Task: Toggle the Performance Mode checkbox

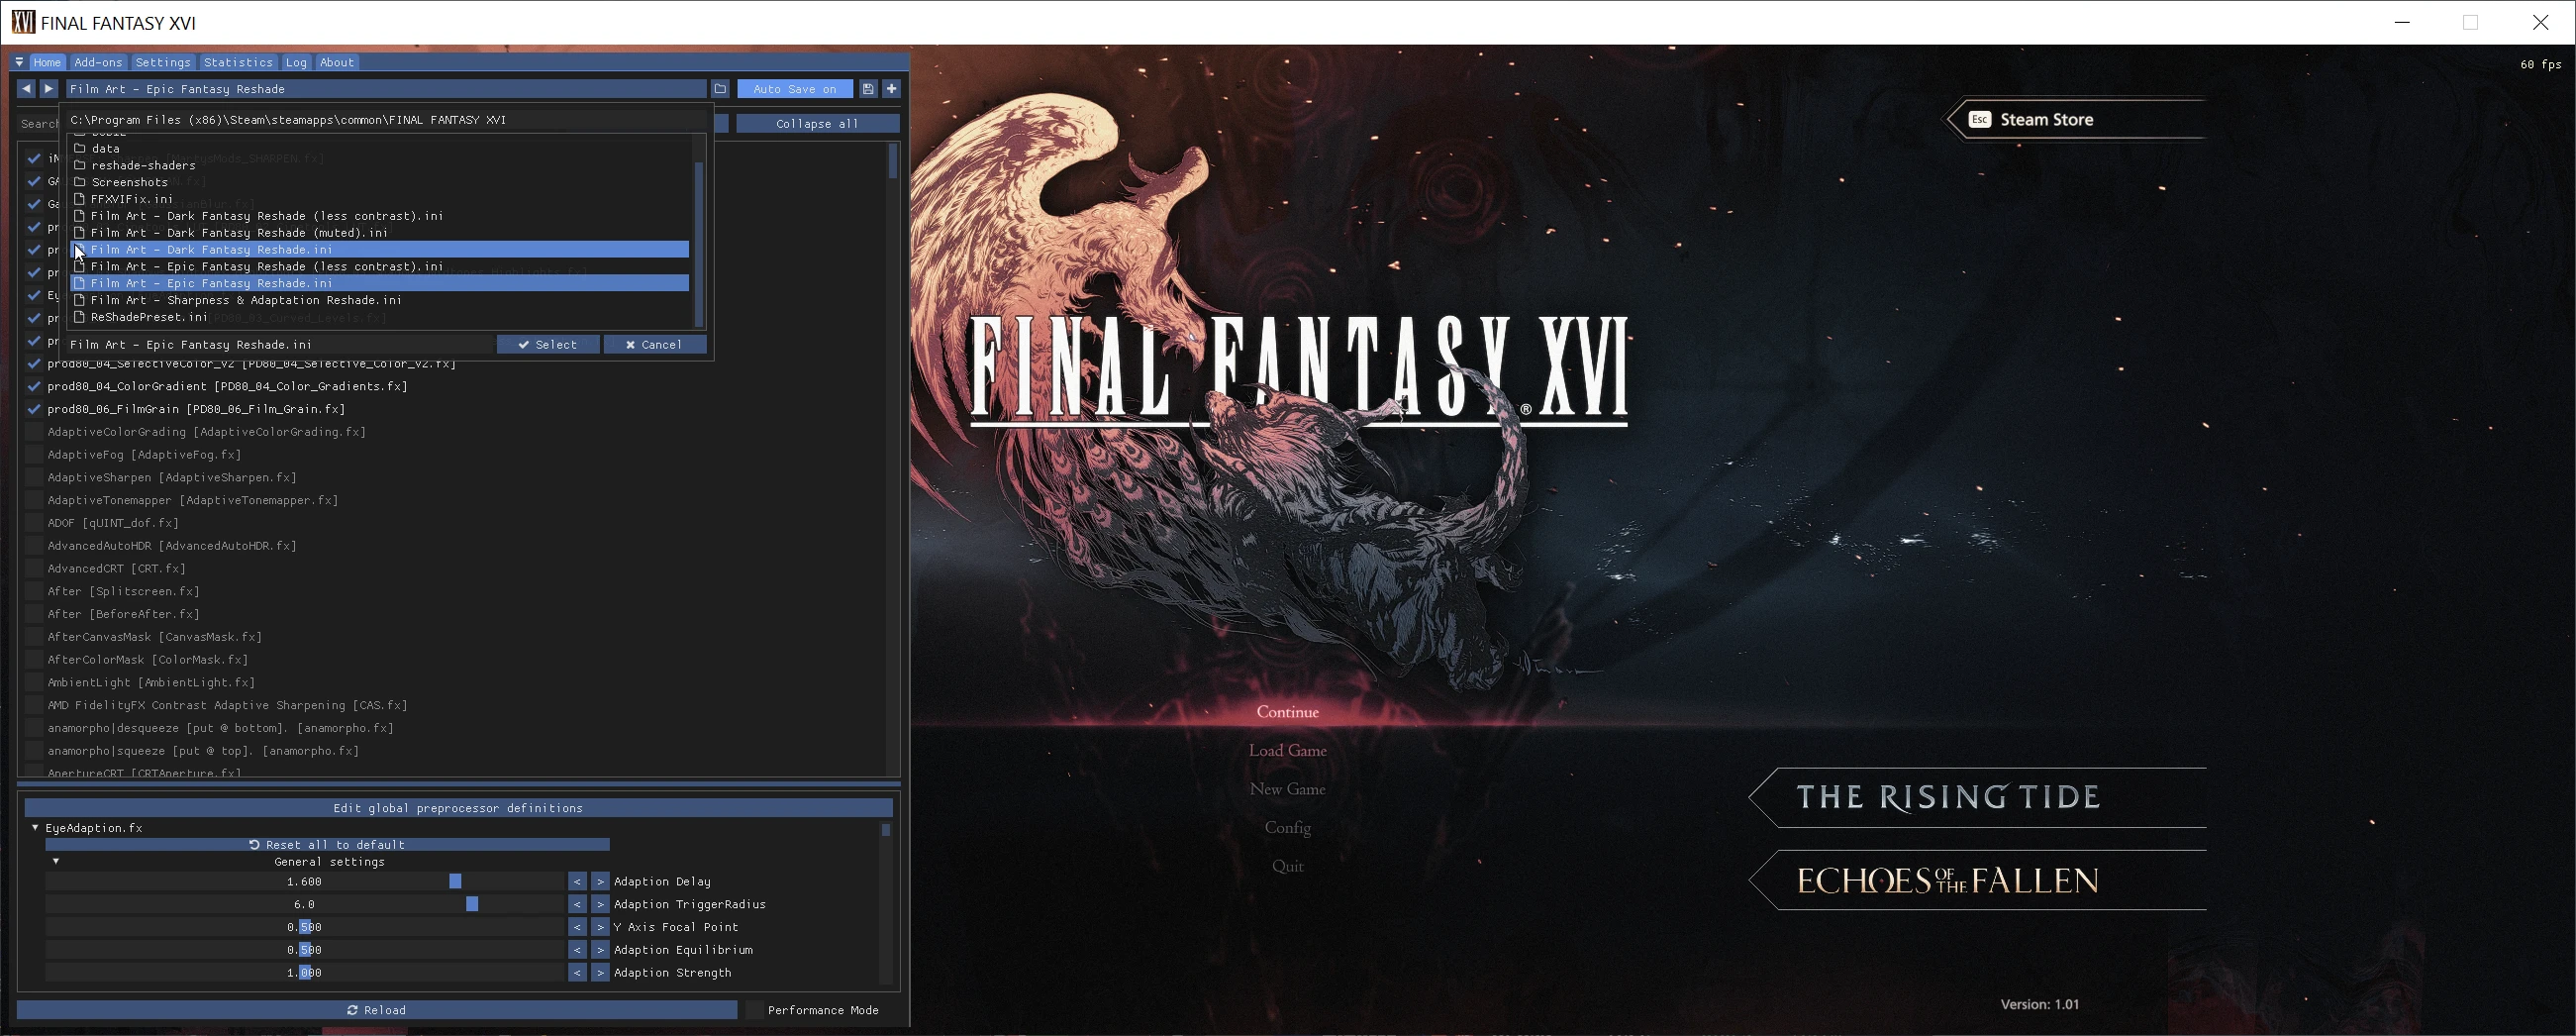Action: pyautogui.click(x=756, y=1010)
